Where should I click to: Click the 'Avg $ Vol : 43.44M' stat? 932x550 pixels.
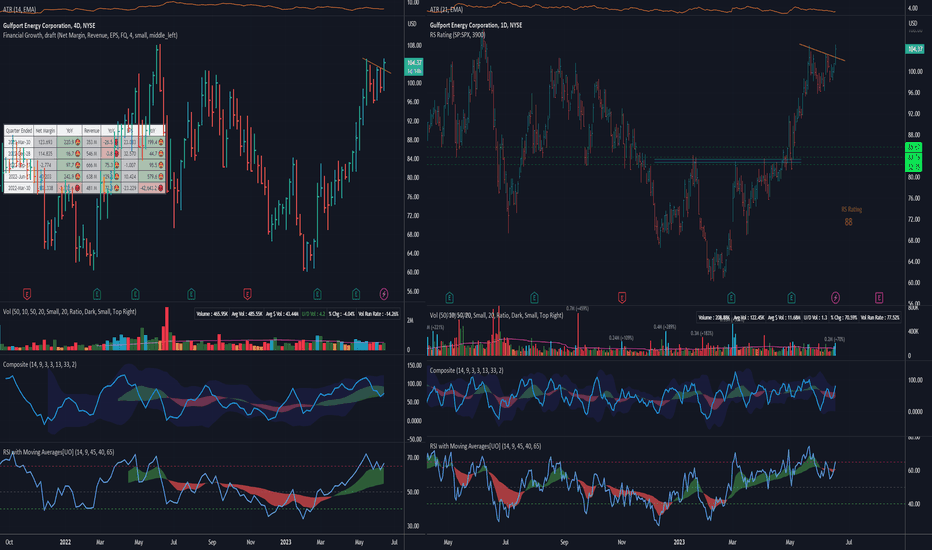pos(282,314)
